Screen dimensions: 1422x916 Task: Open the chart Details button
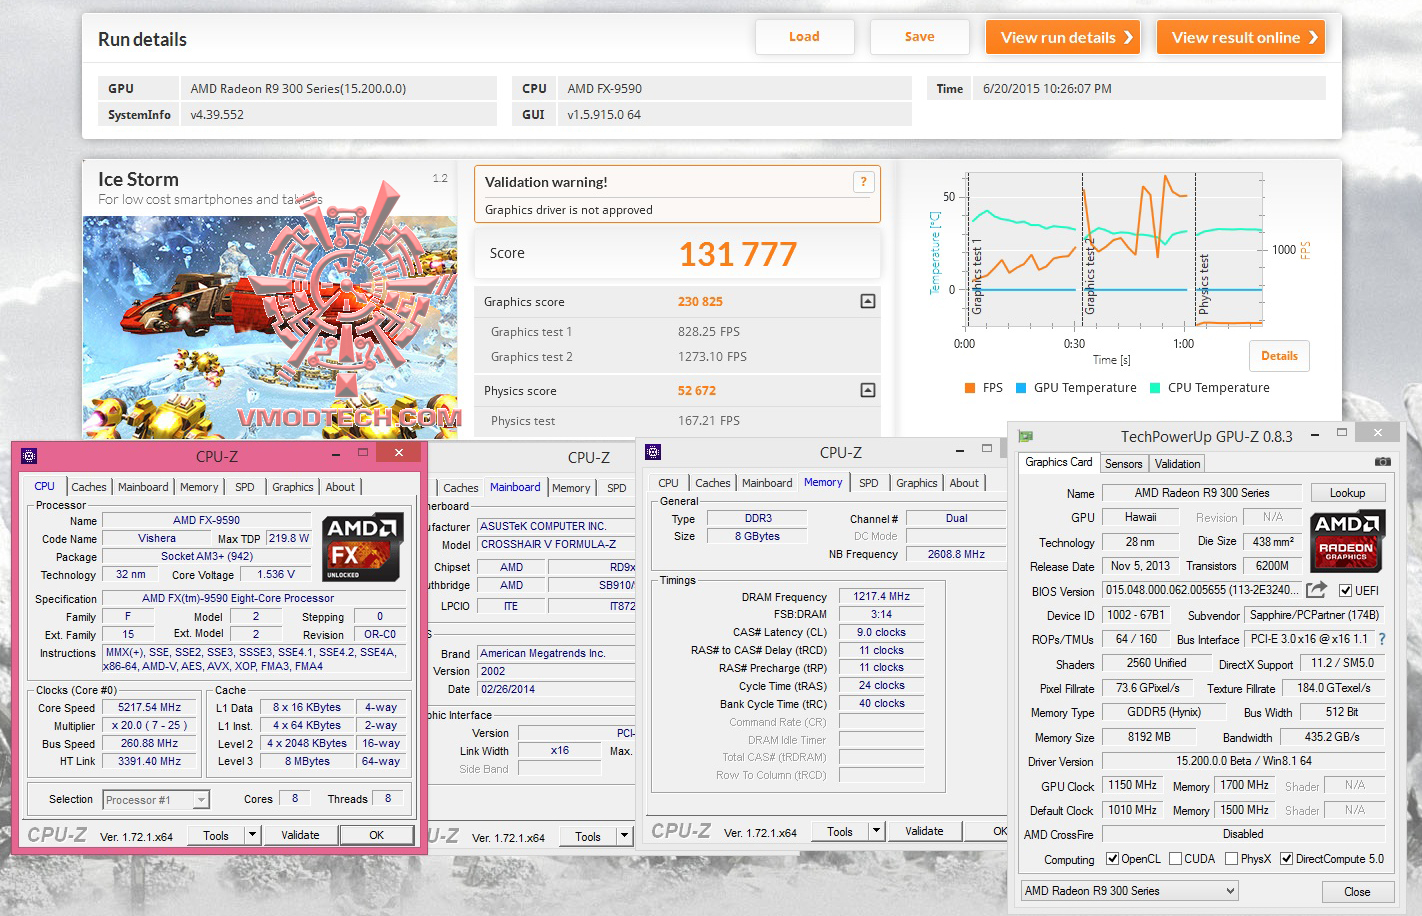point(1279,356)
